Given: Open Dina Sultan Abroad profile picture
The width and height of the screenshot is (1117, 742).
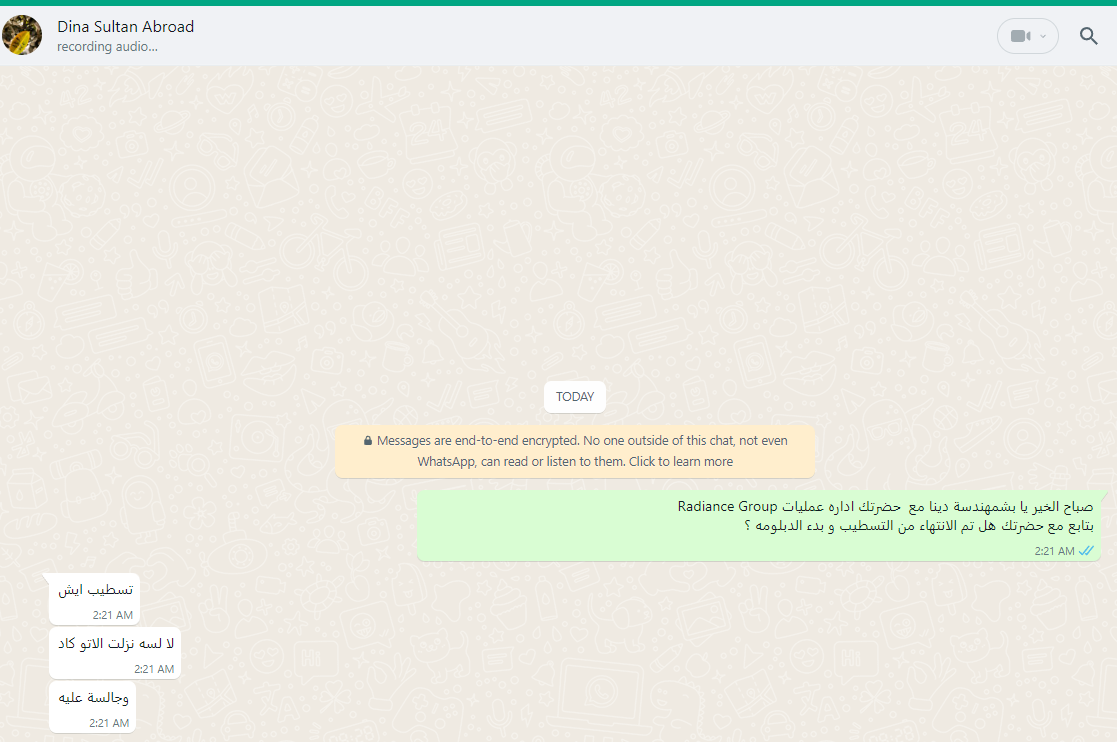Looking at the screenshot, I should [21, 35].
